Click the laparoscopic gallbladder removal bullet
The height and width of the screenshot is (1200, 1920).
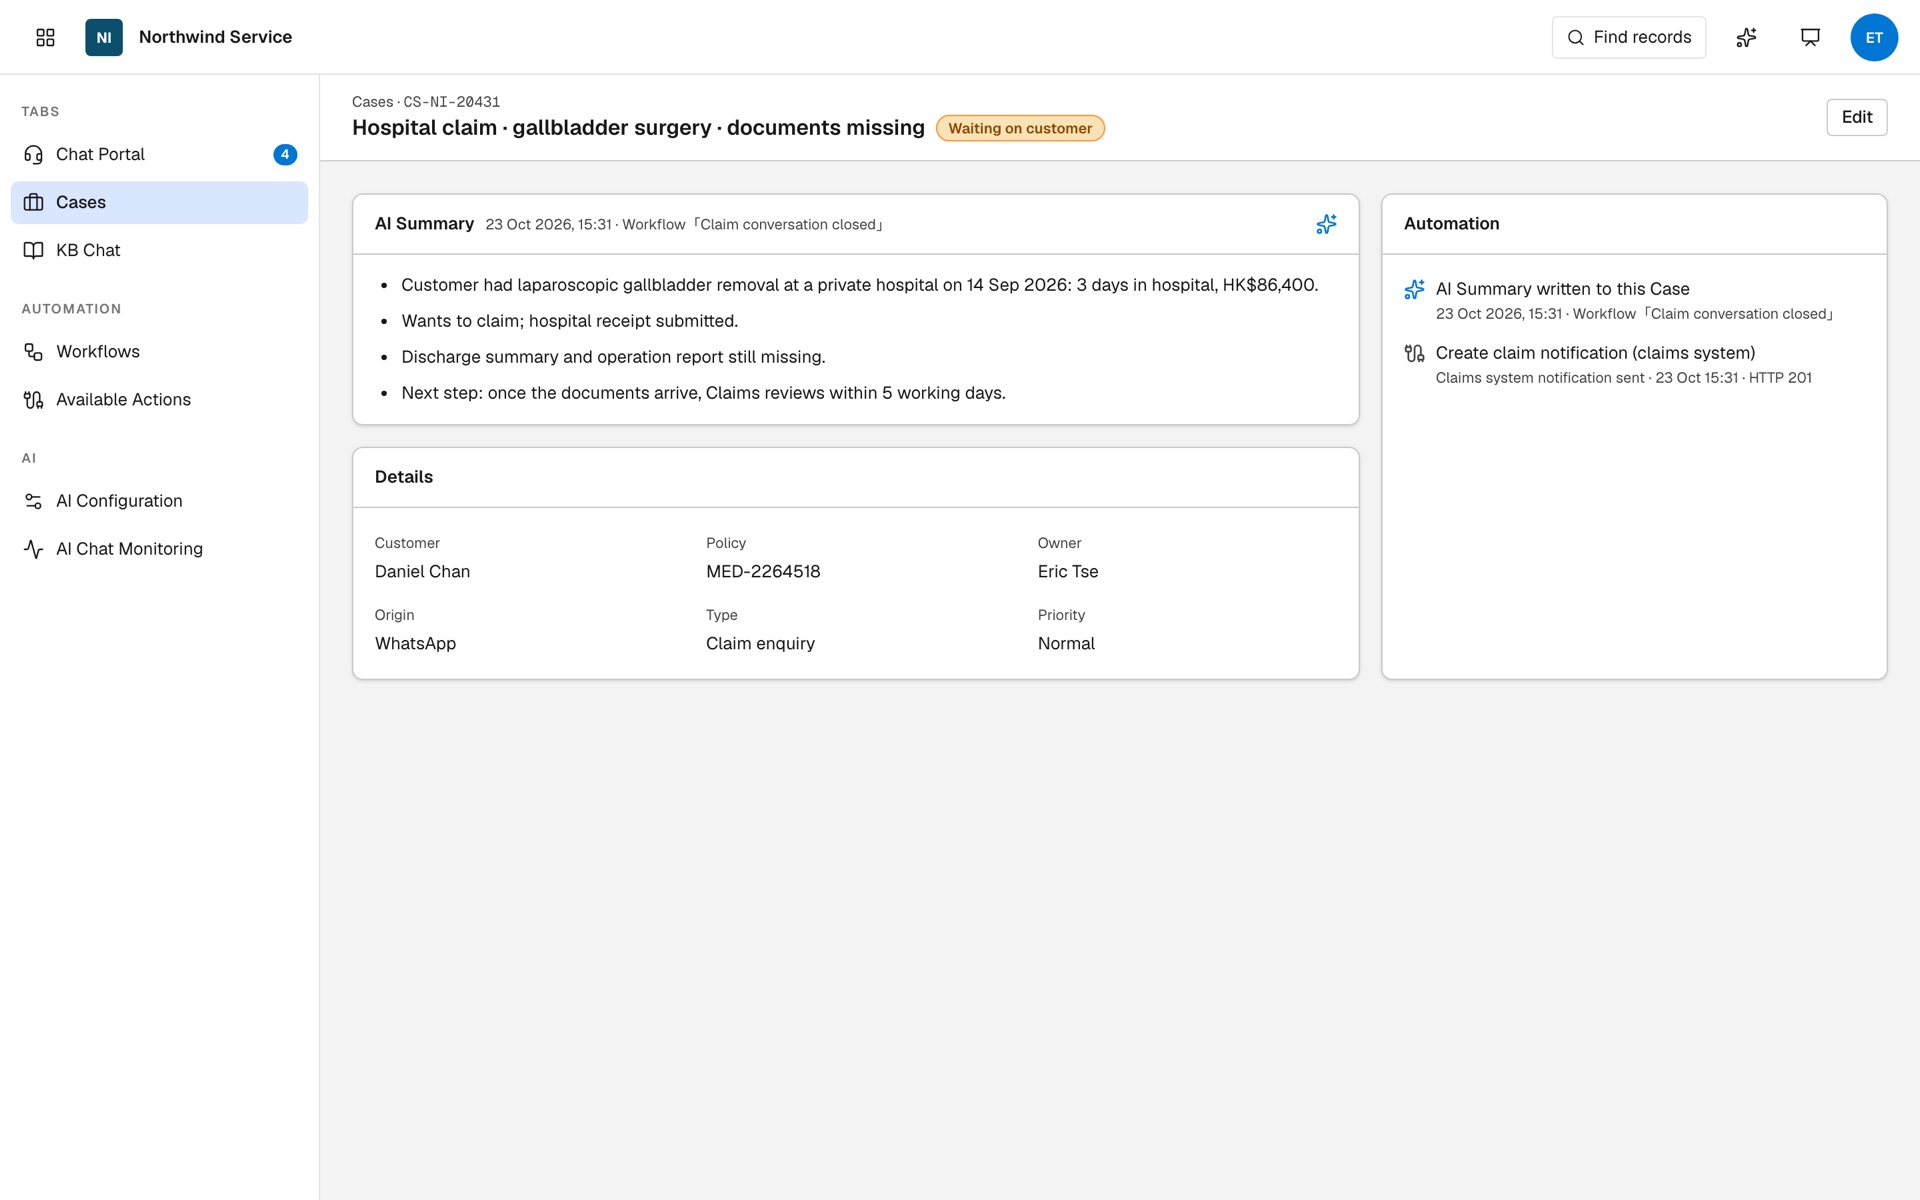click(x=859, y=285)
